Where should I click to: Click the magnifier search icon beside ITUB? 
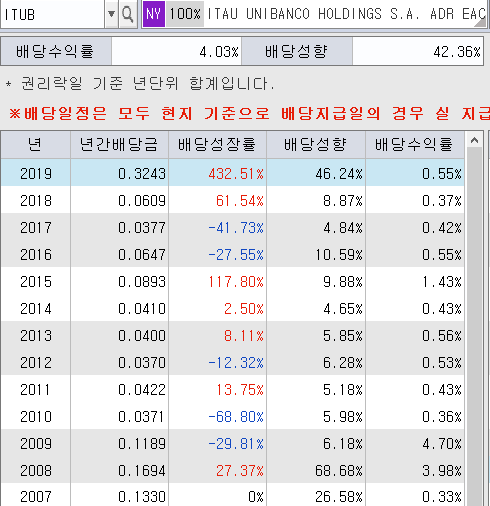pos(127,14)
